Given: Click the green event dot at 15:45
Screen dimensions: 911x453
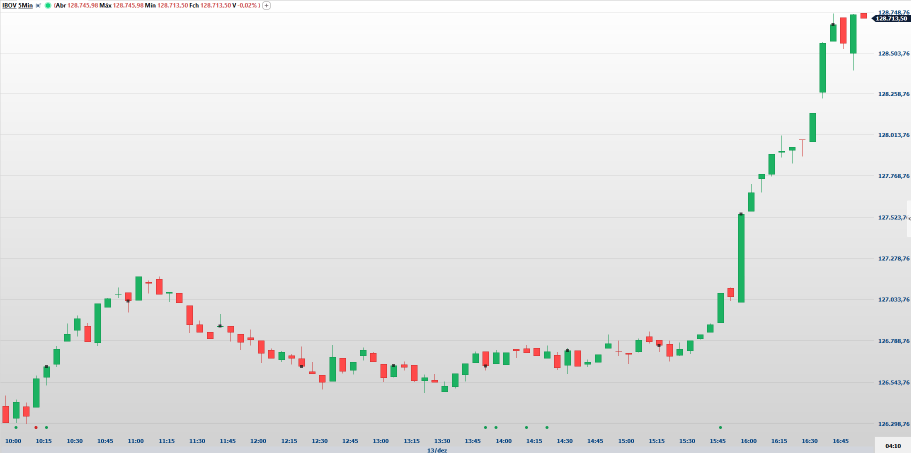Looking at the screenshot, I should 720,427.
